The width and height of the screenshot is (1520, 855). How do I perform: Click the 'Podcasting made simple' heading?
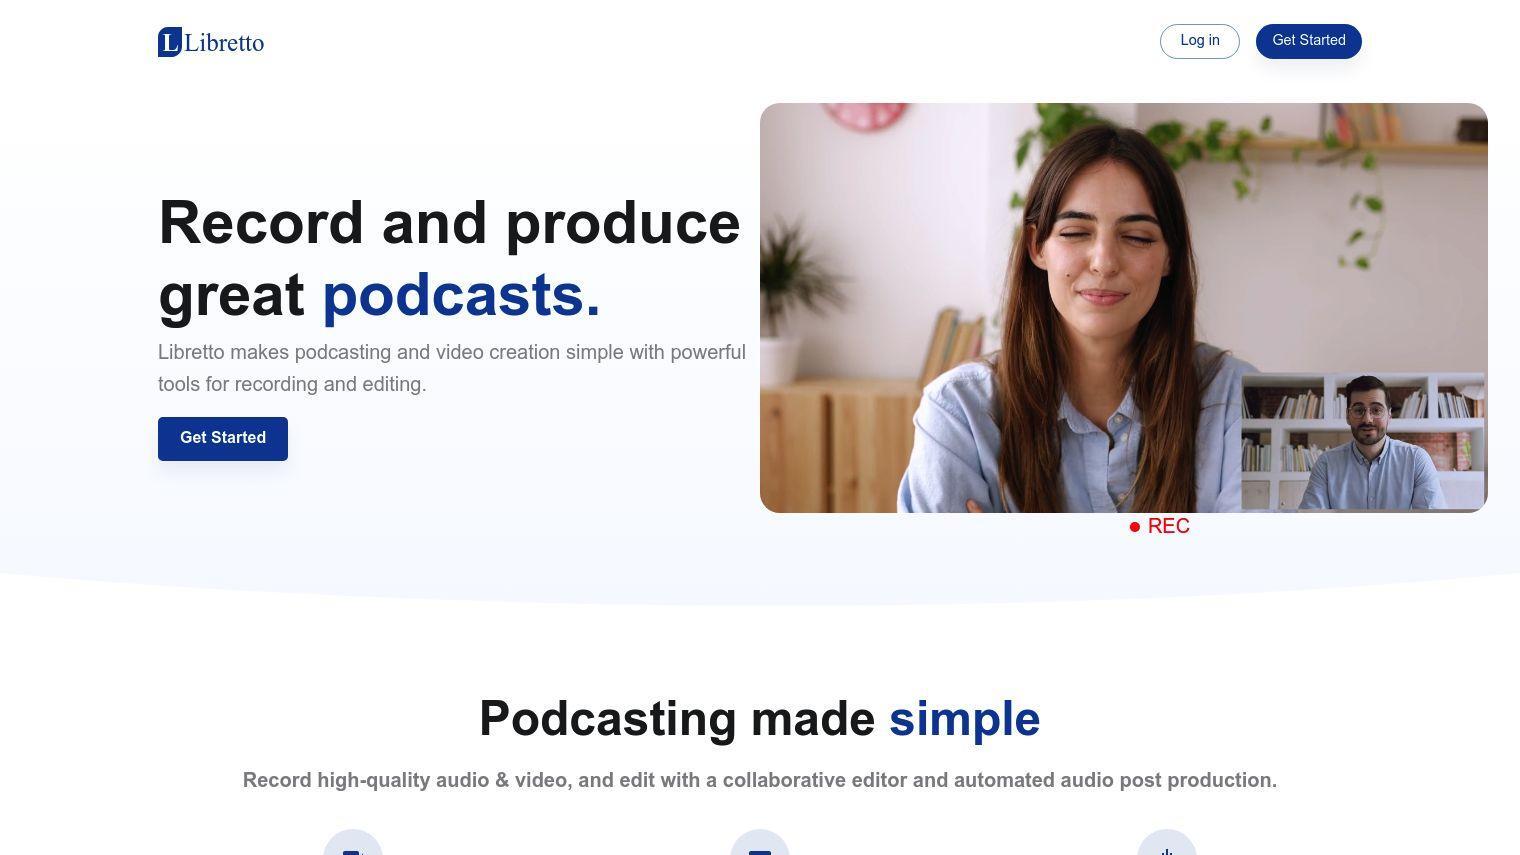pos(760,719)
